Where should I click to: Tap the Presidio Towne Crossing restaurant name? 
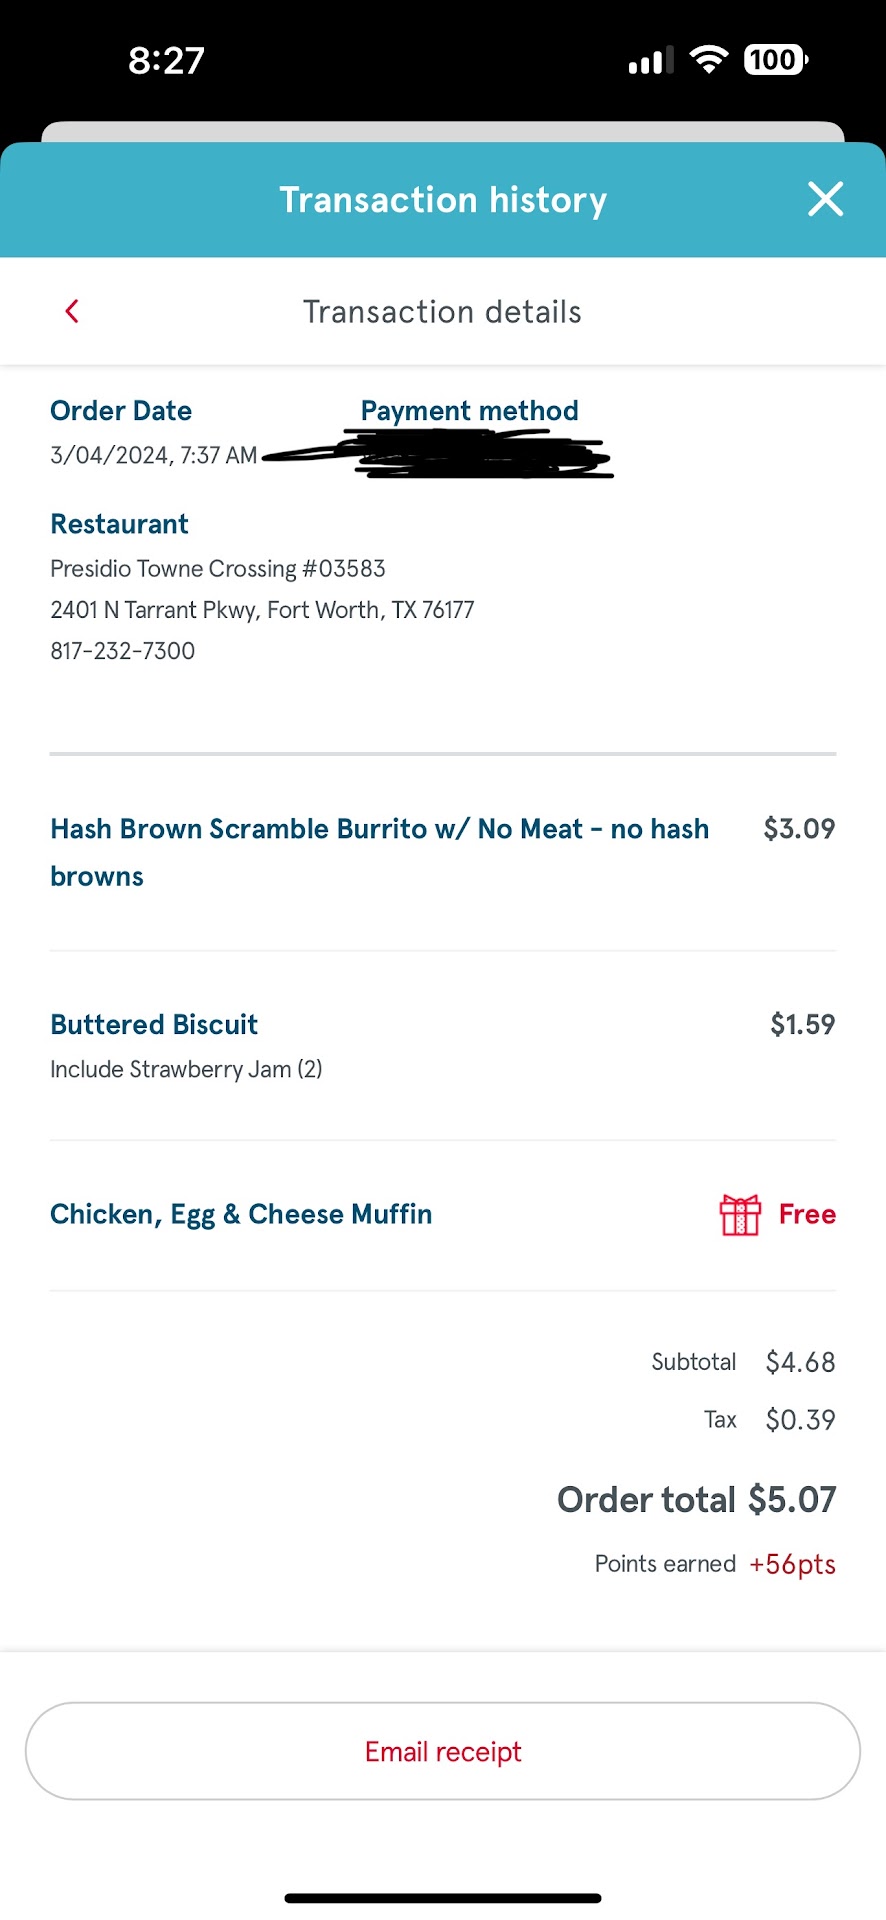click(218, 569)
